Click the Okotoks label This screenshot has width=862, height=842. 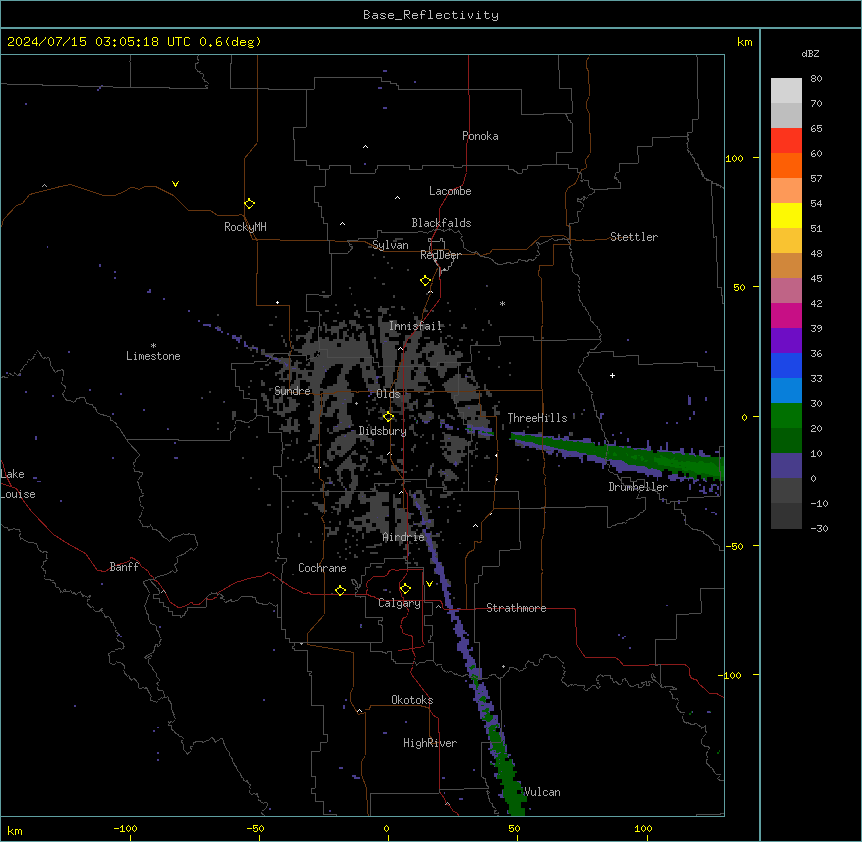click(412, 700)
